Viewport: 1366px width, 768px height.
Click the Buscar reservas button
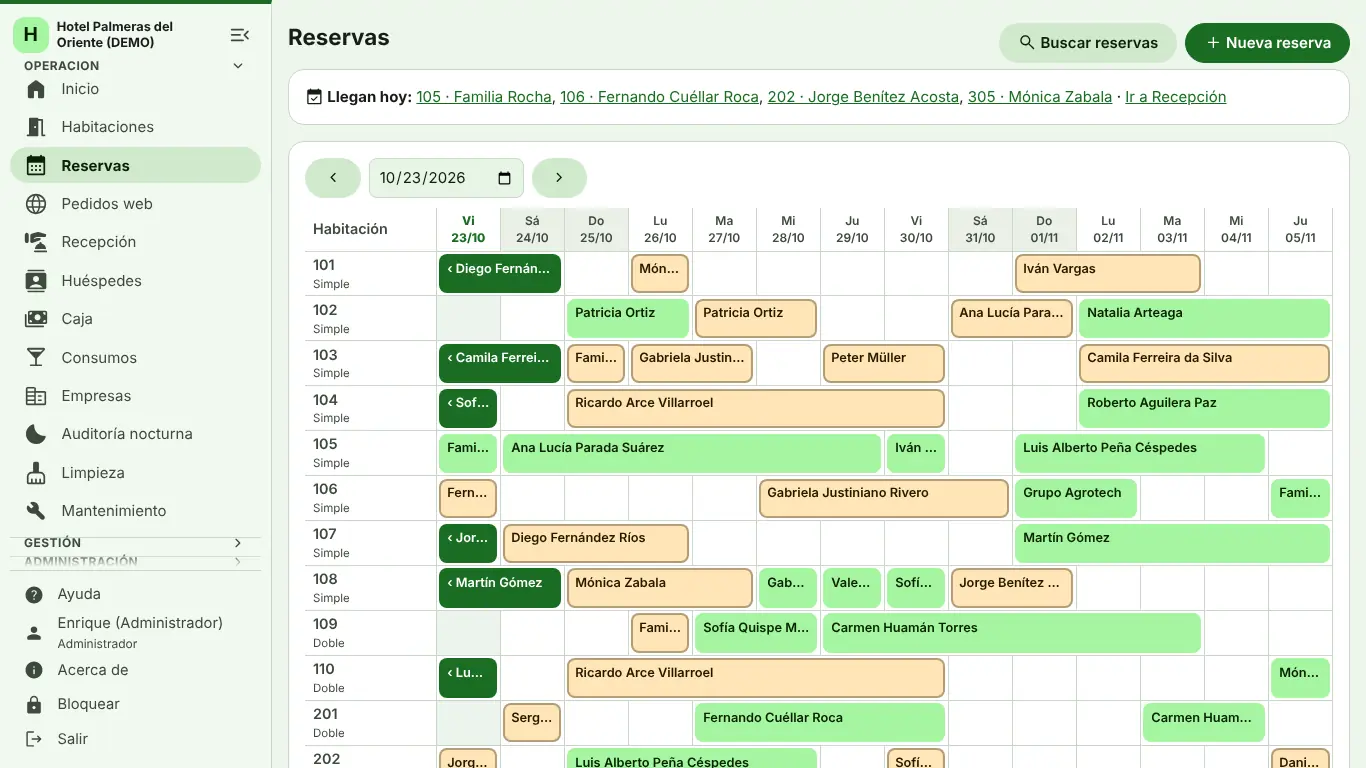(x=1088, y=43)
